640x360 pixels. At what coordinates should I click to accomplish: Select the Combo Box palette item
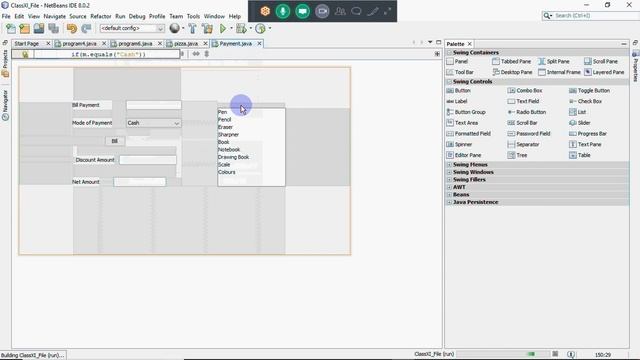coord(525,91)
